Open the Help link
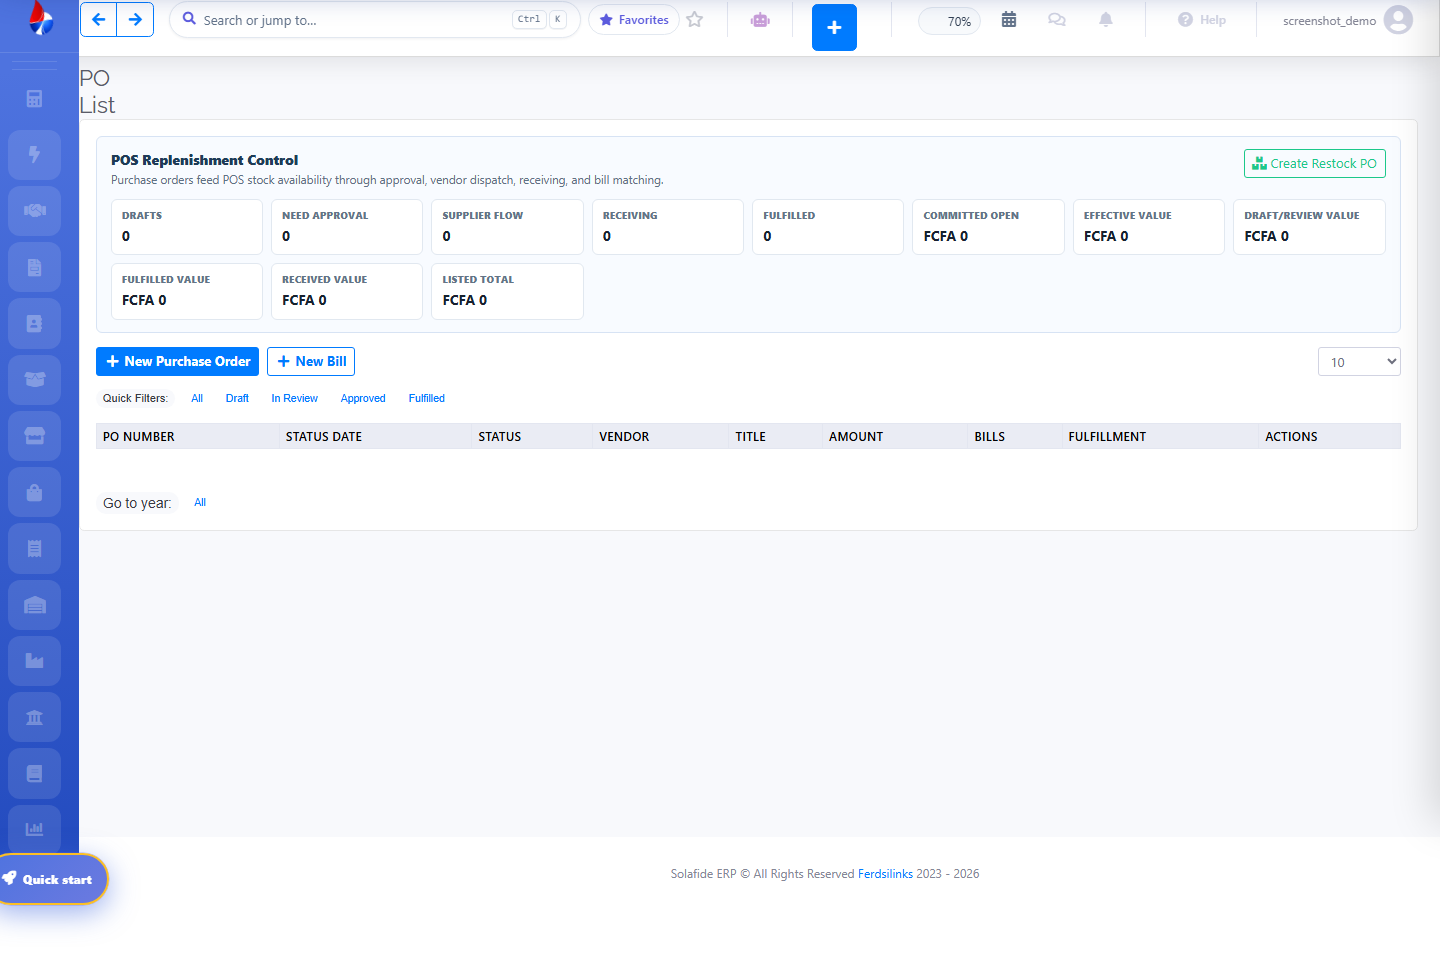The image size is (1440, 961). (1202, 20)
